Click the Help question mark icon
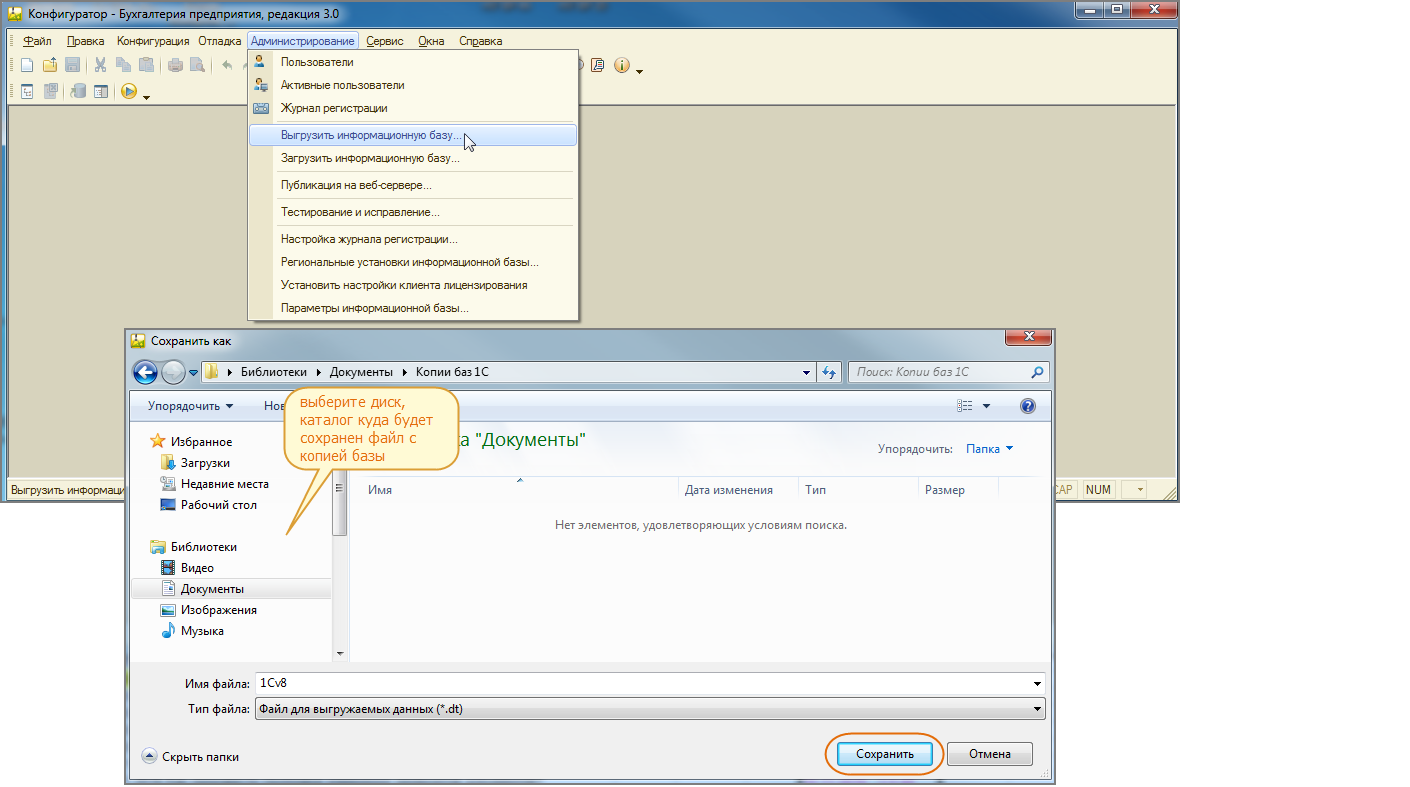Screen dimensions: 1410x787 click(x=1027, y=406)
